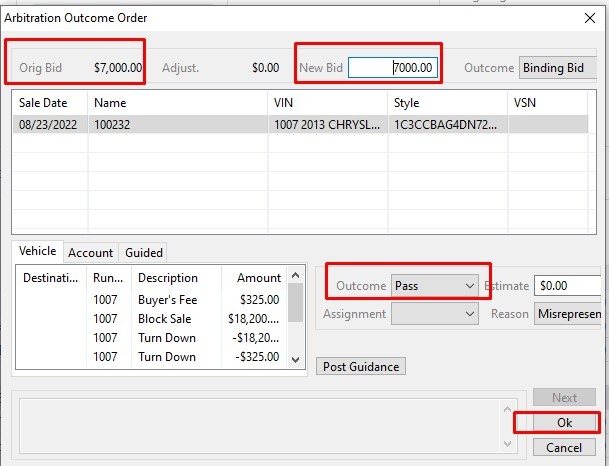The height and width of the screenshot is (466, 609).
Task: Click the Post Guidance button
Action: [361, 366]
